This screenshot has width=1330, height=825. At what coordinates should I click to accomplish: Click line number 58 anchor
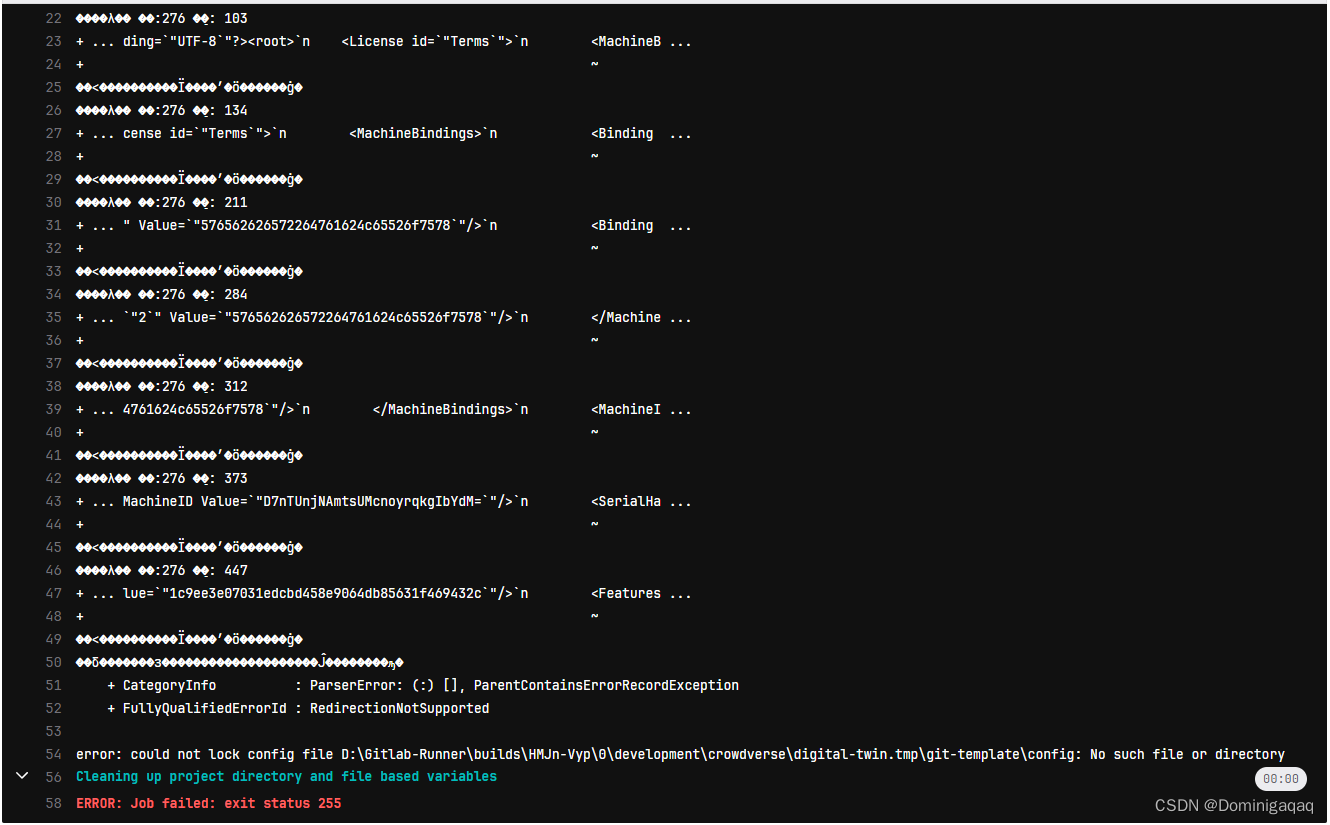[54, 802]
